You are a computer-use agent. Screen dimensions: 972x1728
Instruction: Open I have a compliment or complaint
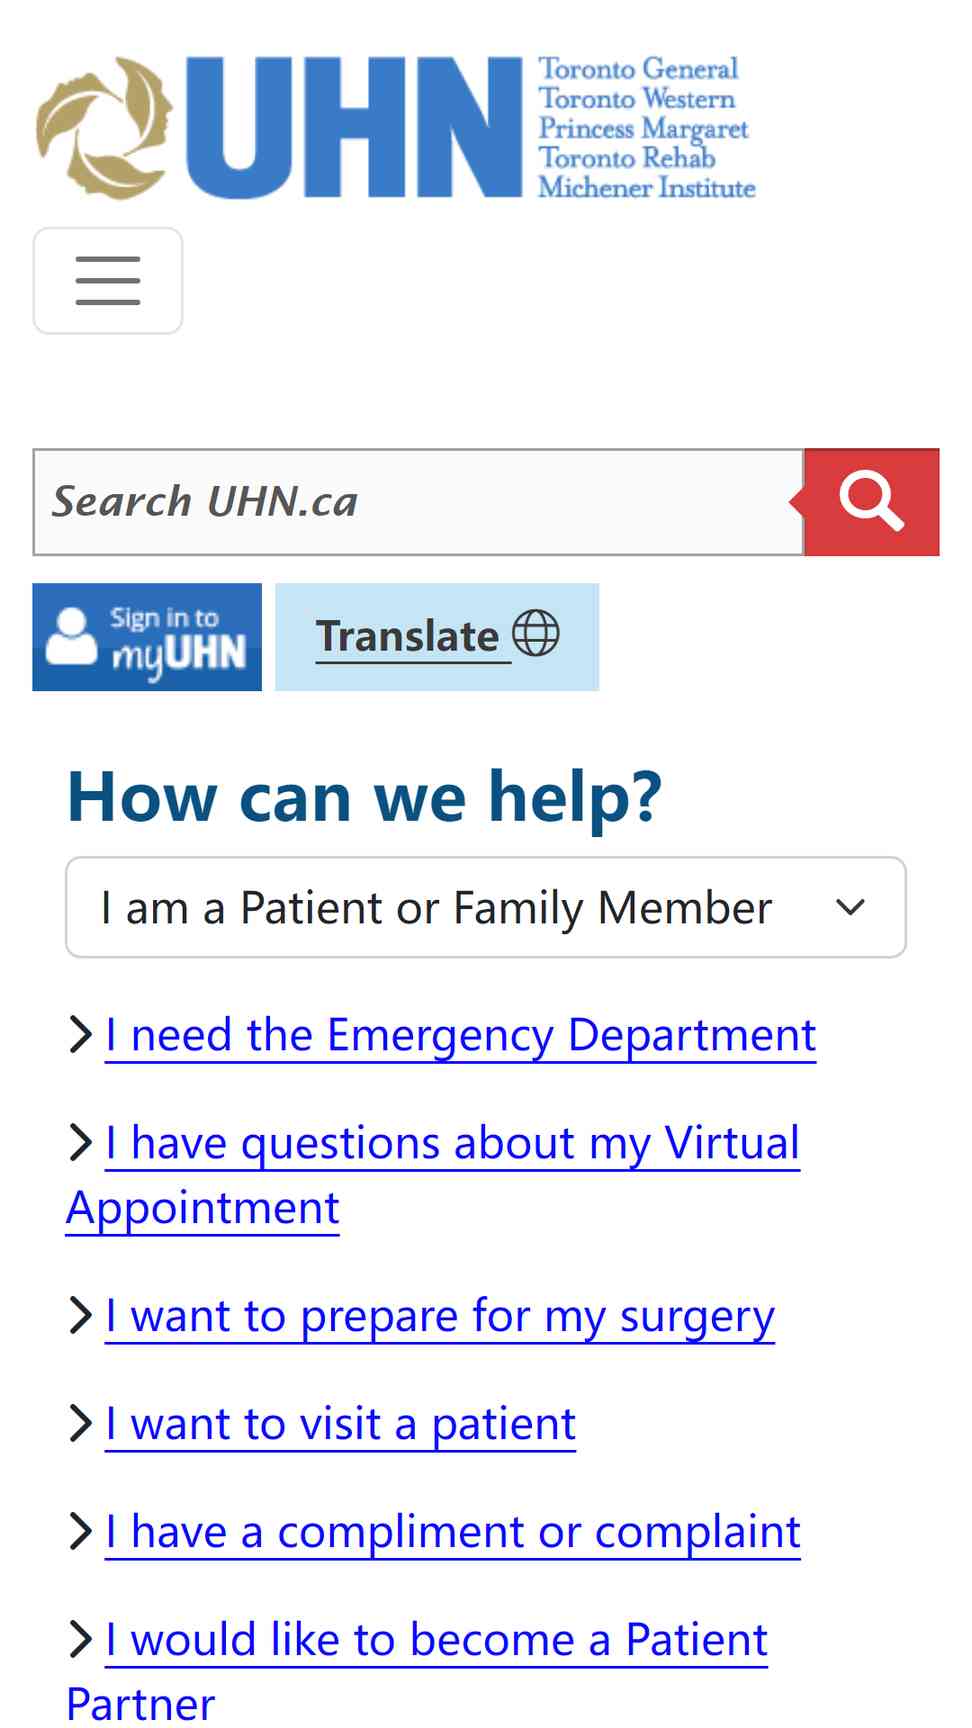453,1532
